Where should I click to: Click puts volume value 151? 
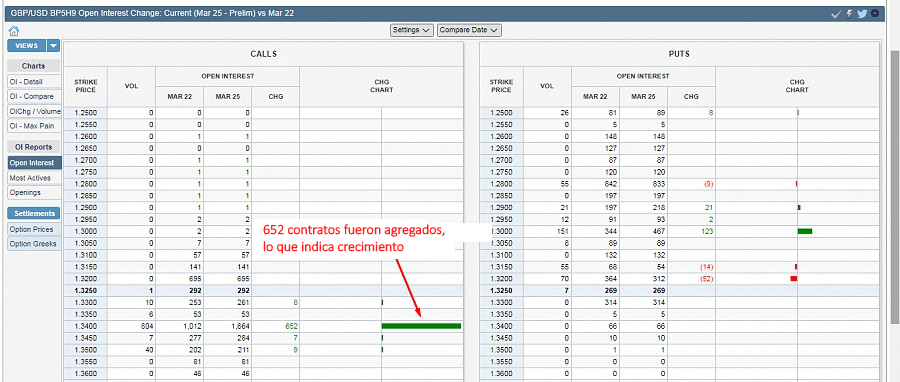[562, 231]
